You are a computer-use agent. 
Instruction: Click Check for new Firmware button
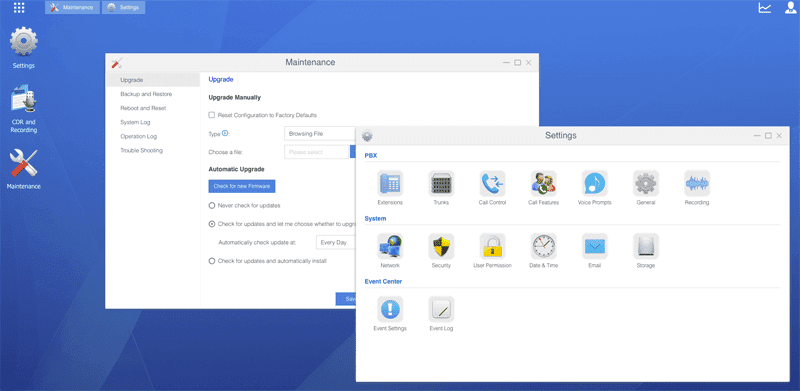coord(242,186)
